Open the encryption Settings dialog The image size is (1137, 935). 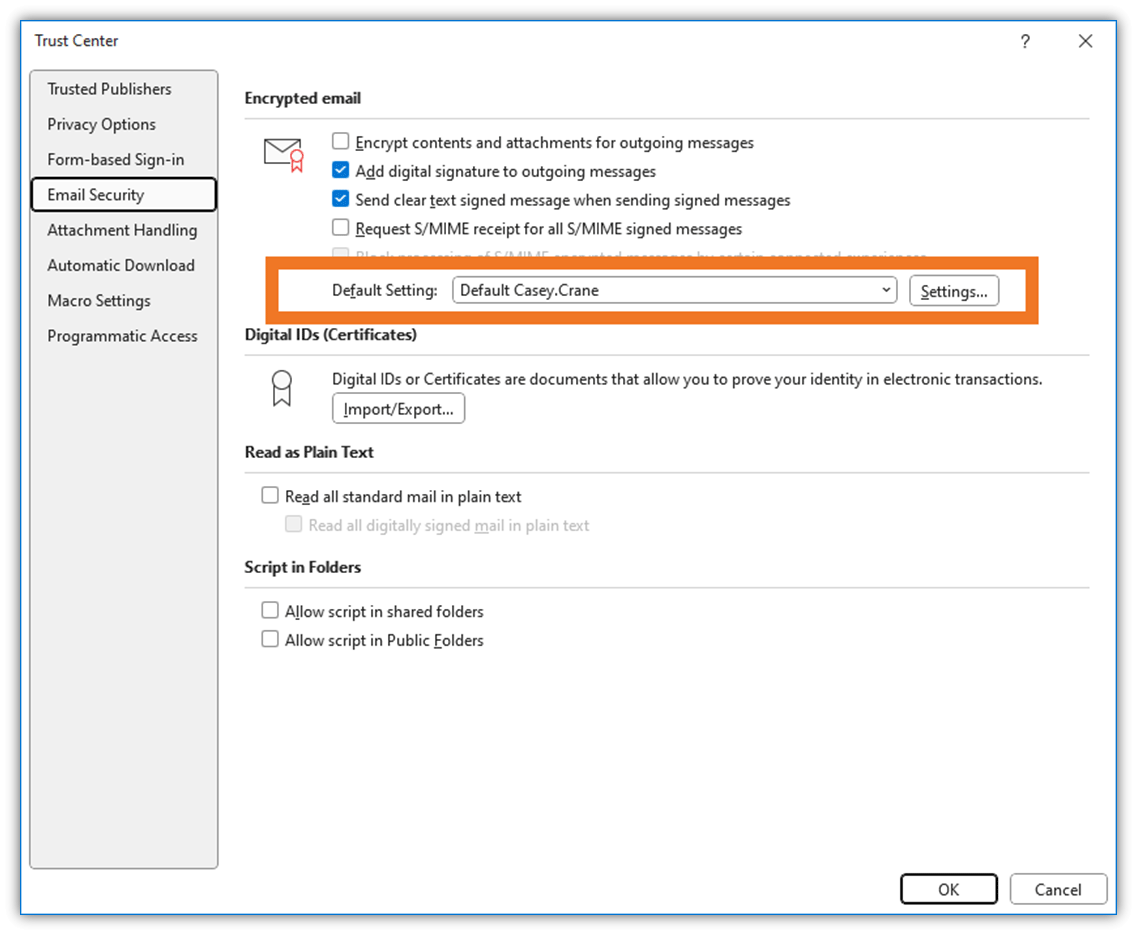[x=953, y=290]
